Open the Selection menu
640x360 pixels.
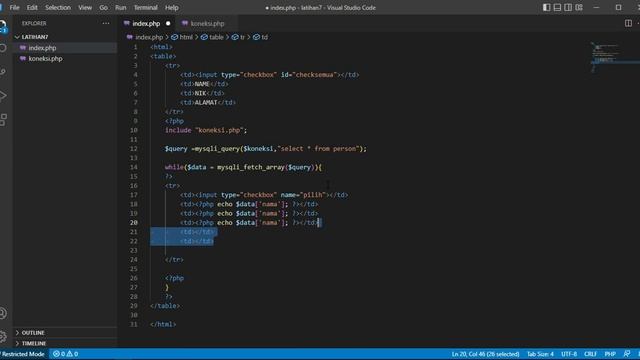58,7
